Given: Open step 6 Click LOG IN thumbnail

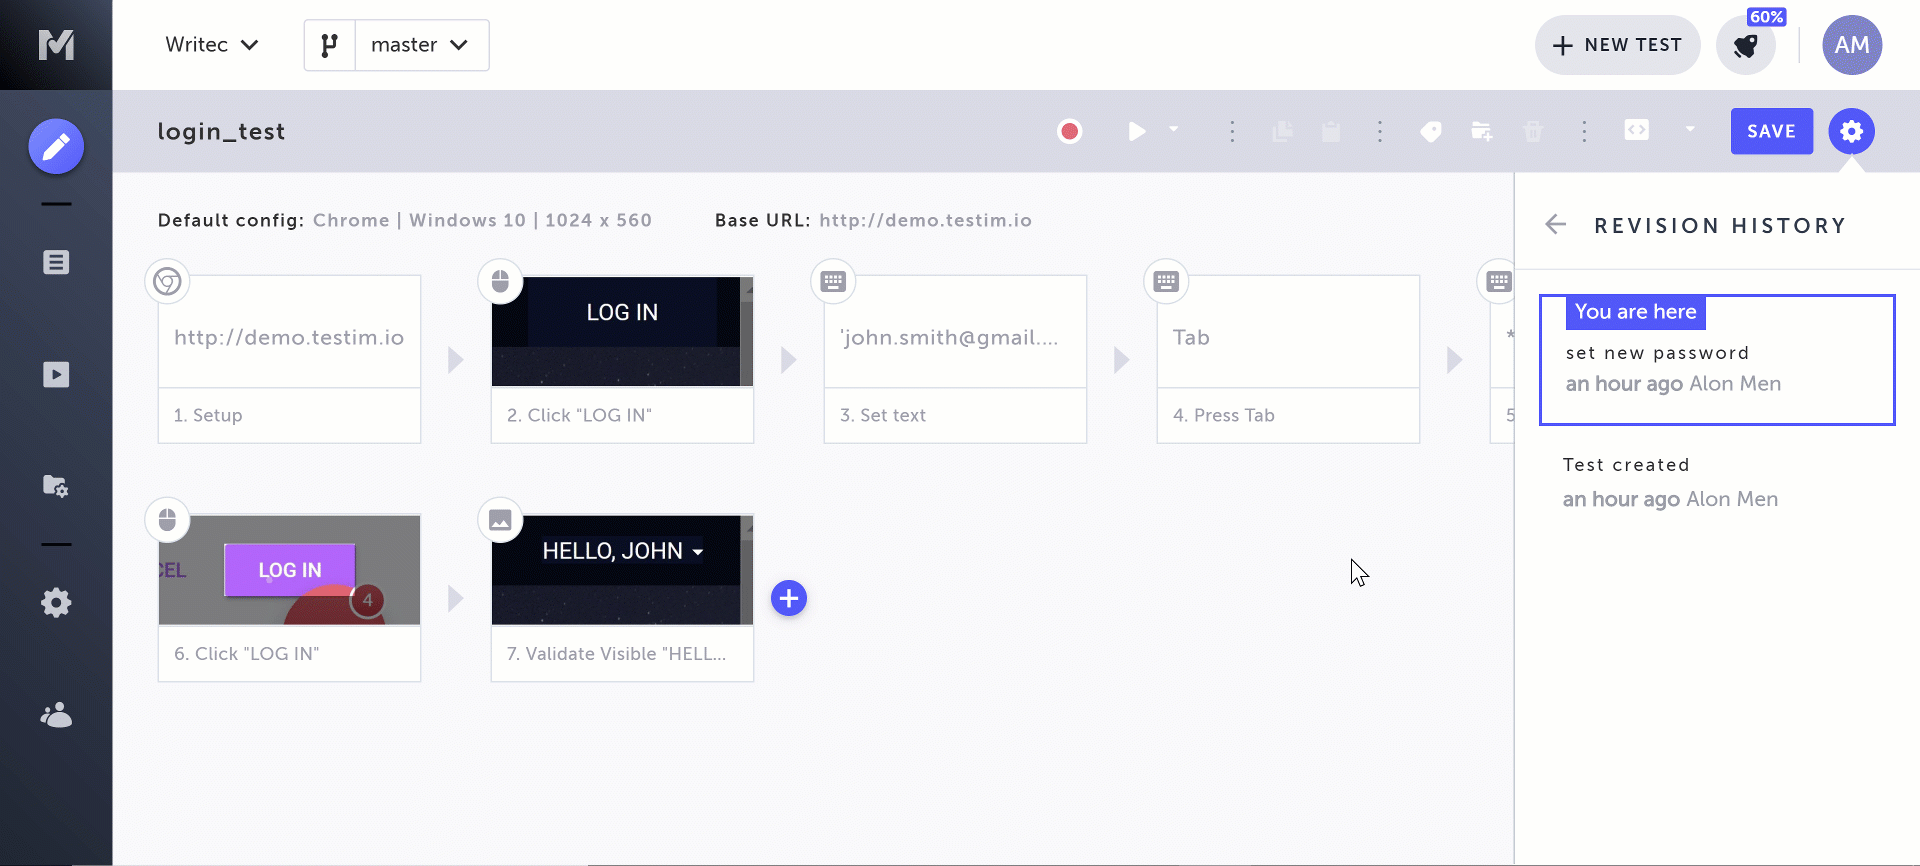Looking at the screenshot, I should (289, 570).
